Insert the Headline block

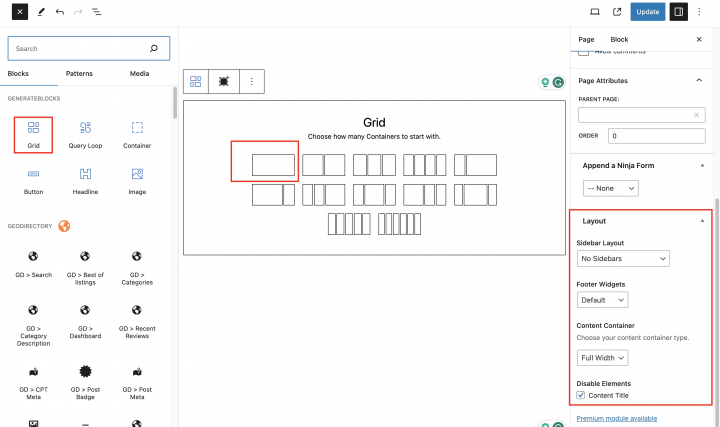pyautogui.click(x=85, y=179)
